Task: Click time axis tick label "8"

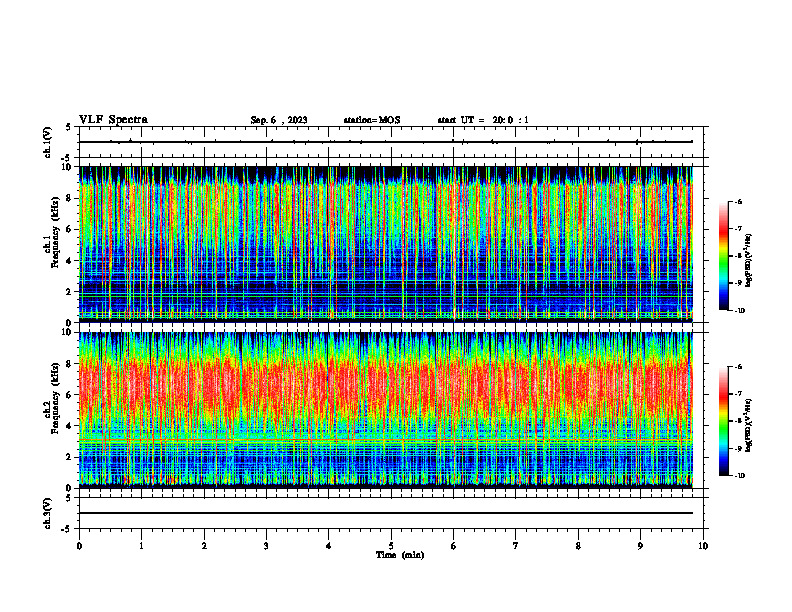Action: pyautogui.click(x=578, y=546)
